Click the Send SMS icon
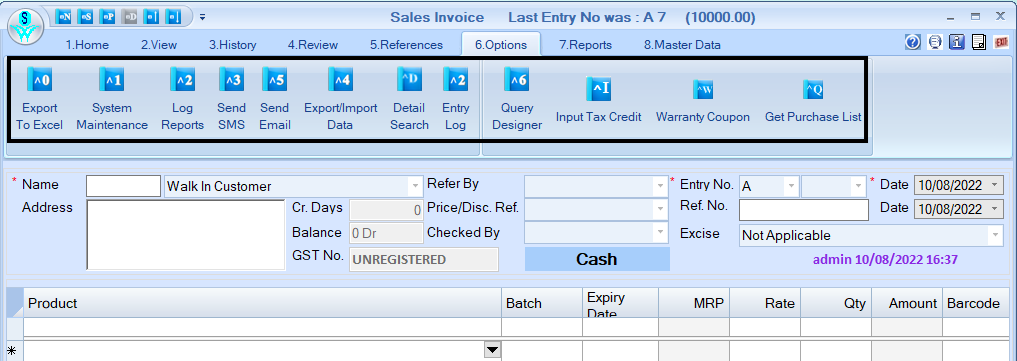The width and height of the screenshot is (1017, 361). [231, 80]
